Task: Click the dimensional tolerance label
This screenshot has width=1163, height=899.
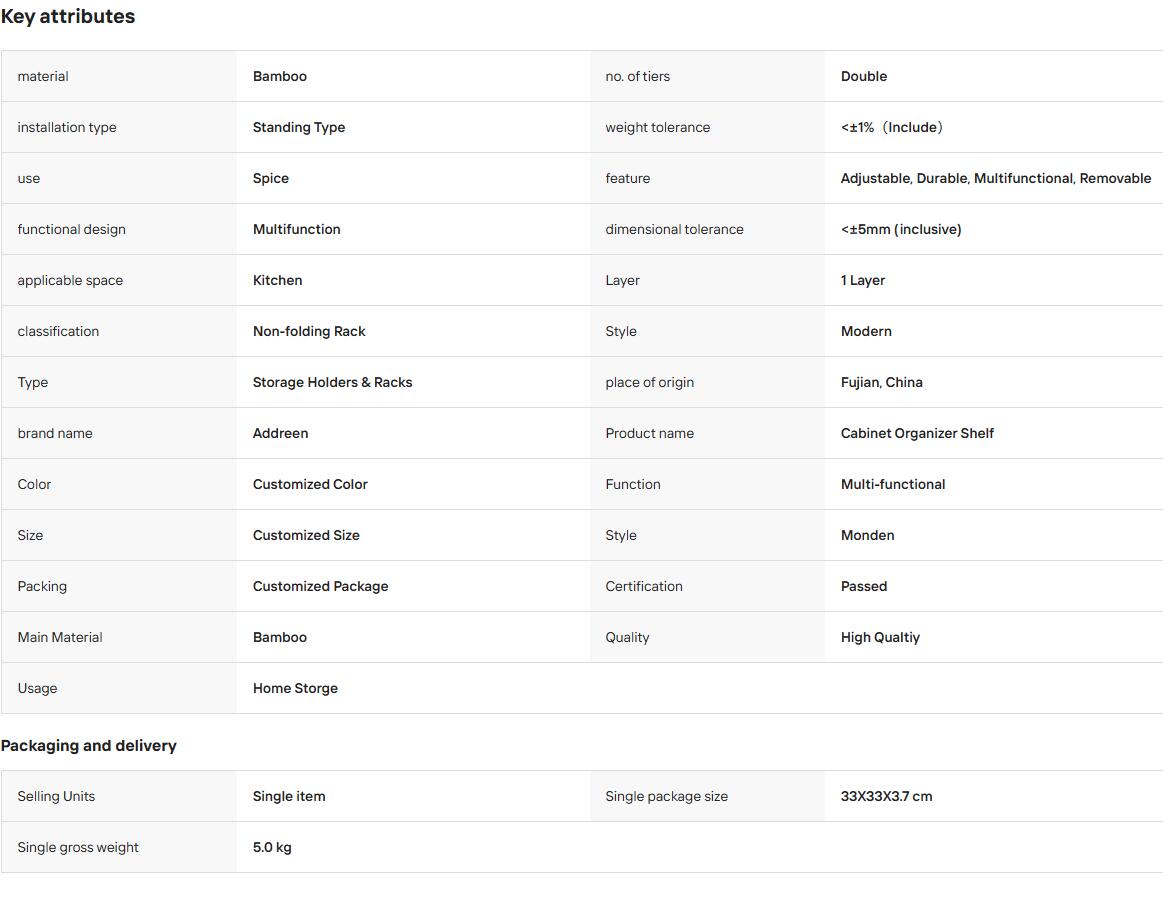Action: pos(674,230)
